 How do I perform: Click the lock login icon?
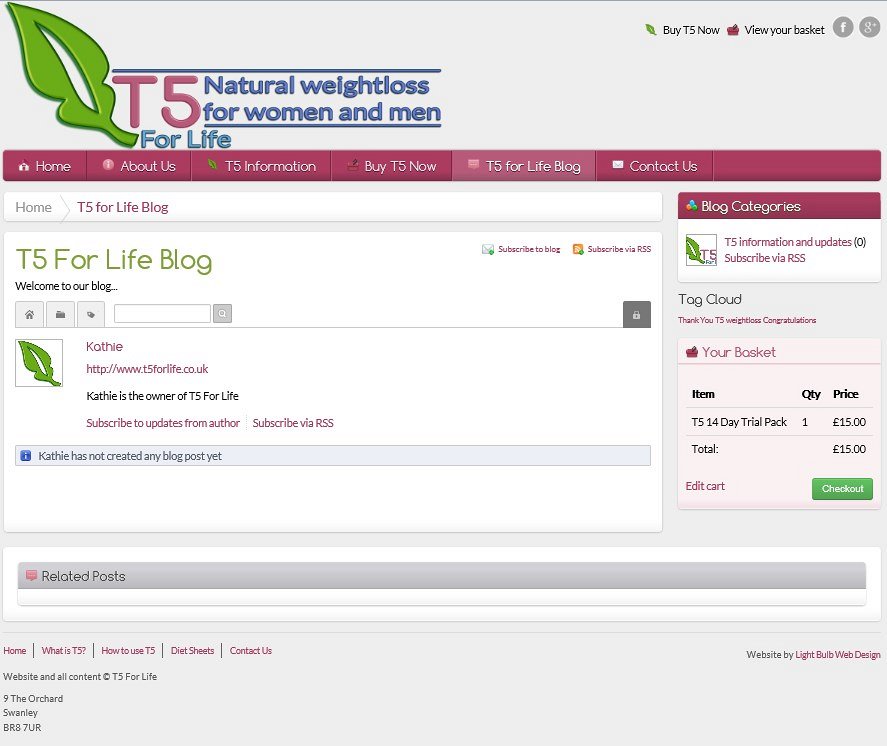pos(636,314)
